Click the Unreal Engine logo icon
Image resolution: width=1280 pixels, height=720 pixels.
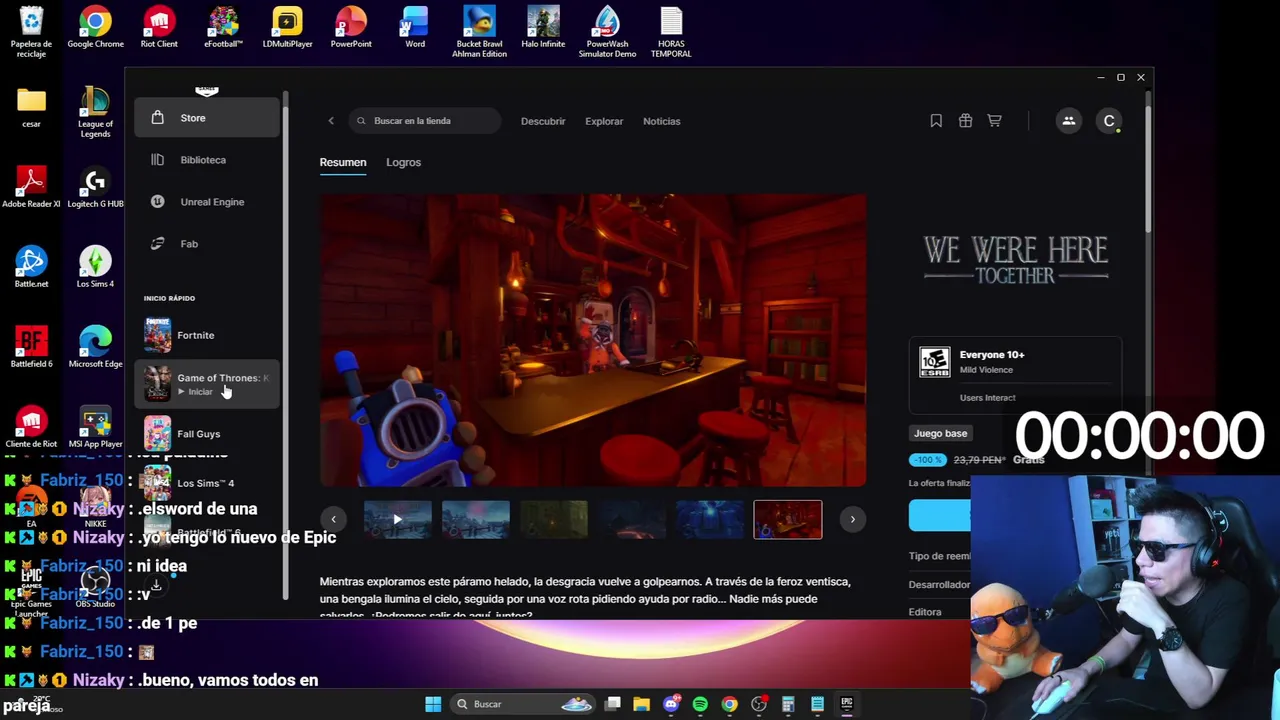point(157,202)
